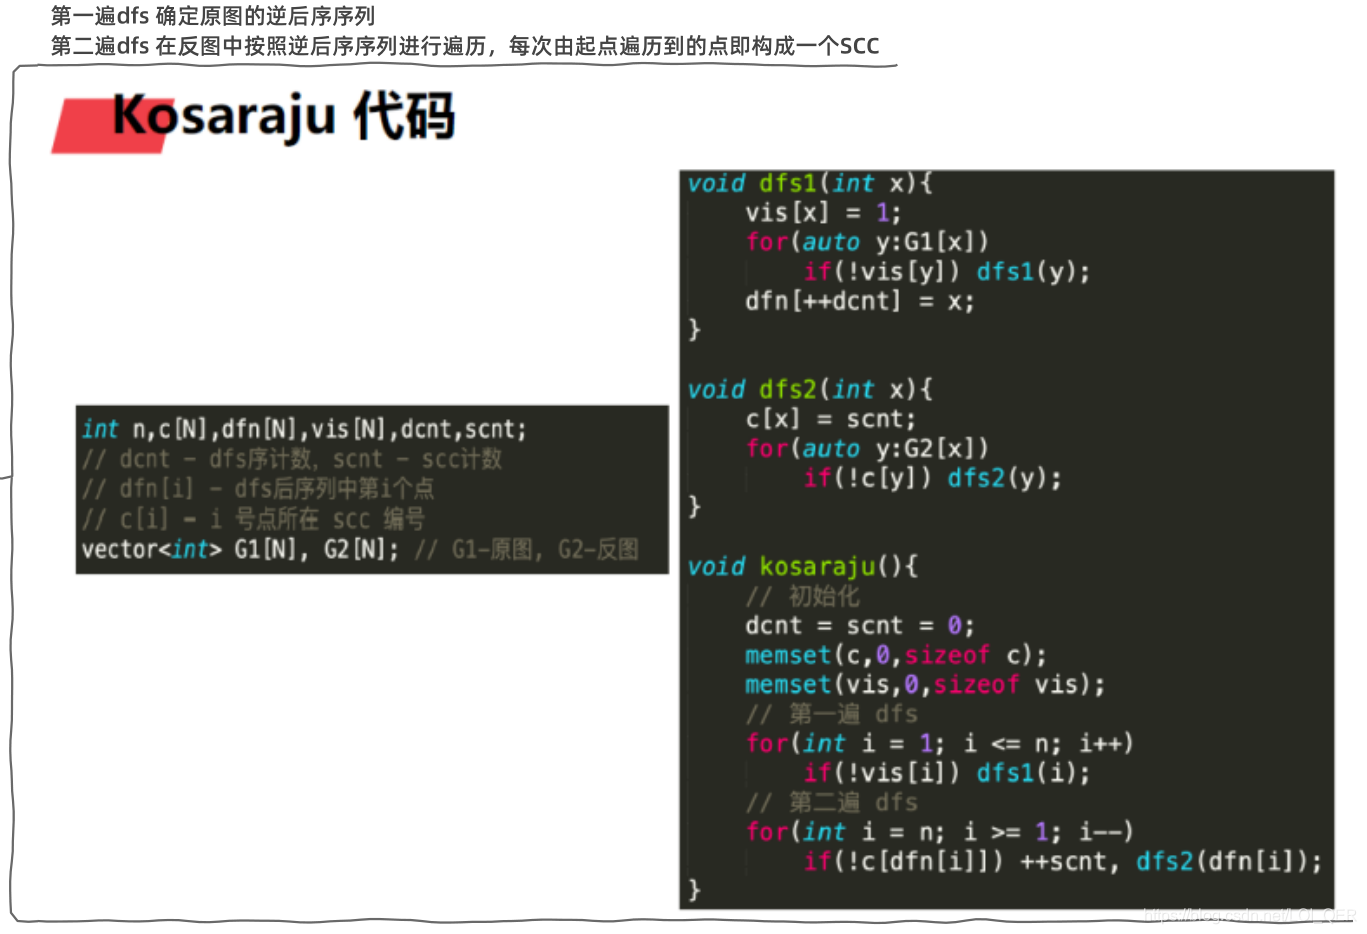
Task: Click 'if(!c[y]) dfs2(y);' line
Action: click(932, 477)
